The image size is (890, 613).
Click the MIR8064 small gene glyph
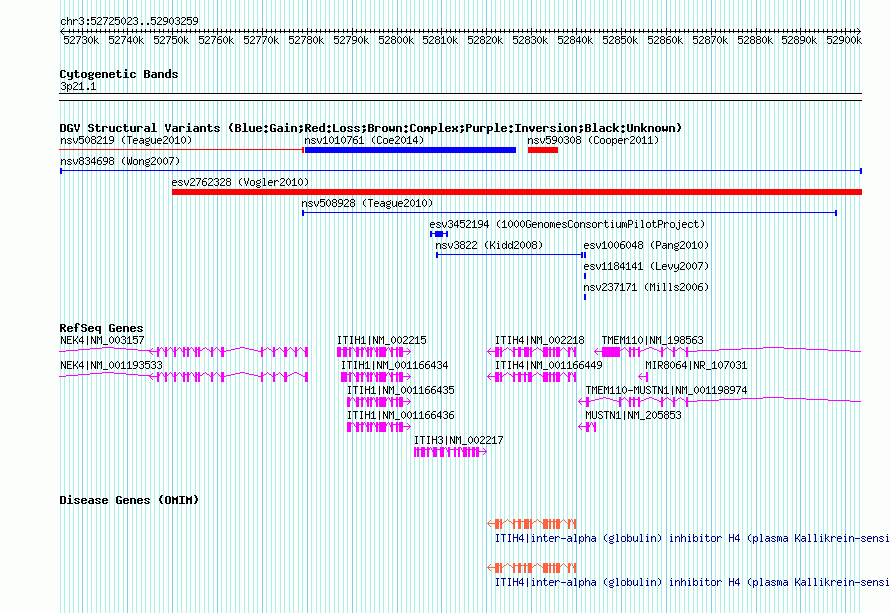coord(643,377)
